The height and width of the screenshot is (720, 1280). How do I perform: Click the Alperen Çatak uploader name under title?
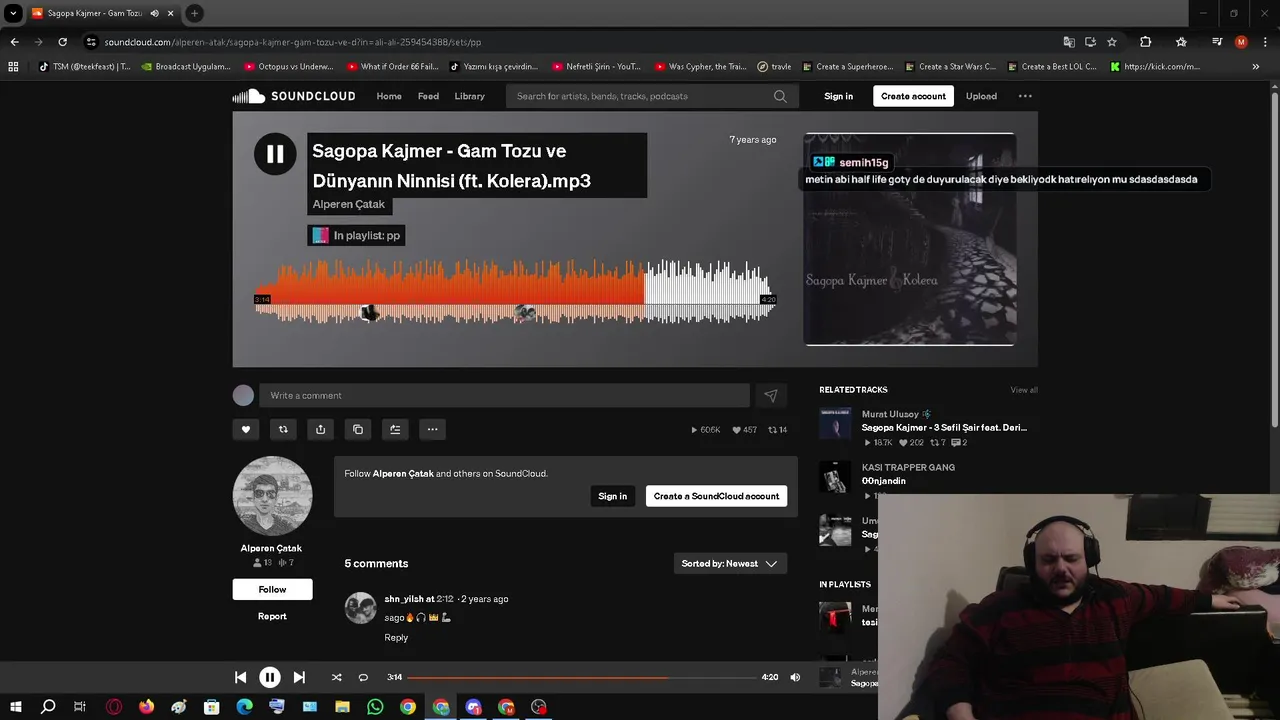348,204
